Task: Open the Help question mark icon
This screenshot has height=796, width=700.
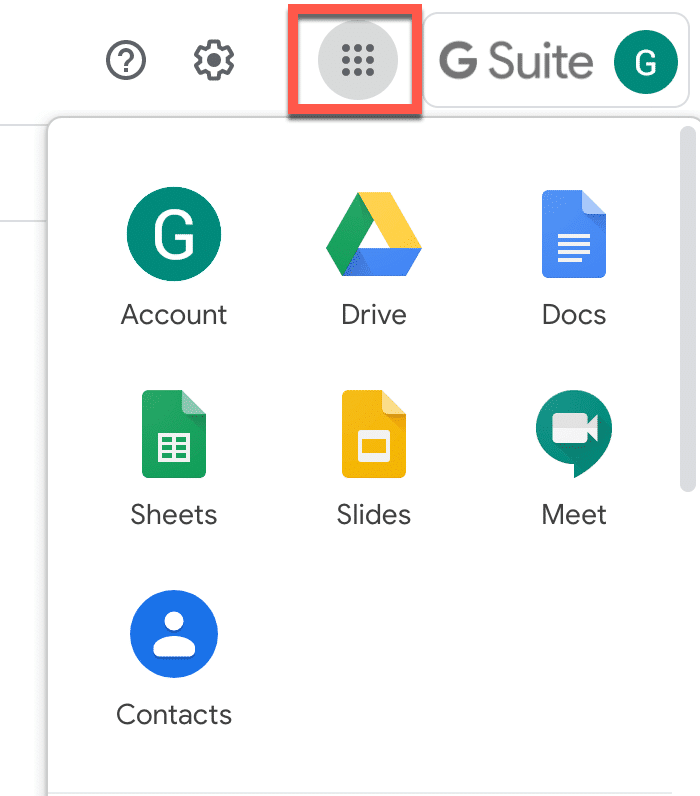Action: click(126, 60)
